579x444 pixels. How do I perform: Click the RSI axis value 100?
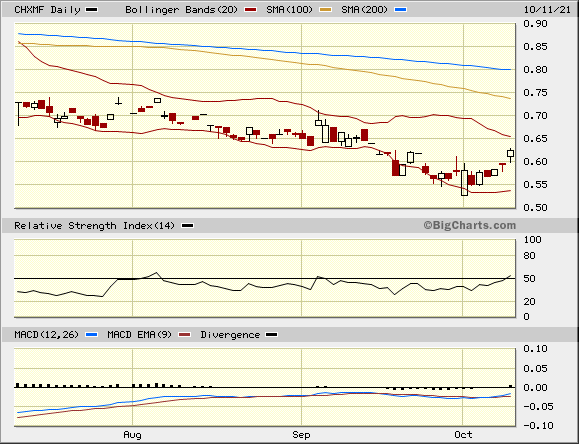(532, 239)
